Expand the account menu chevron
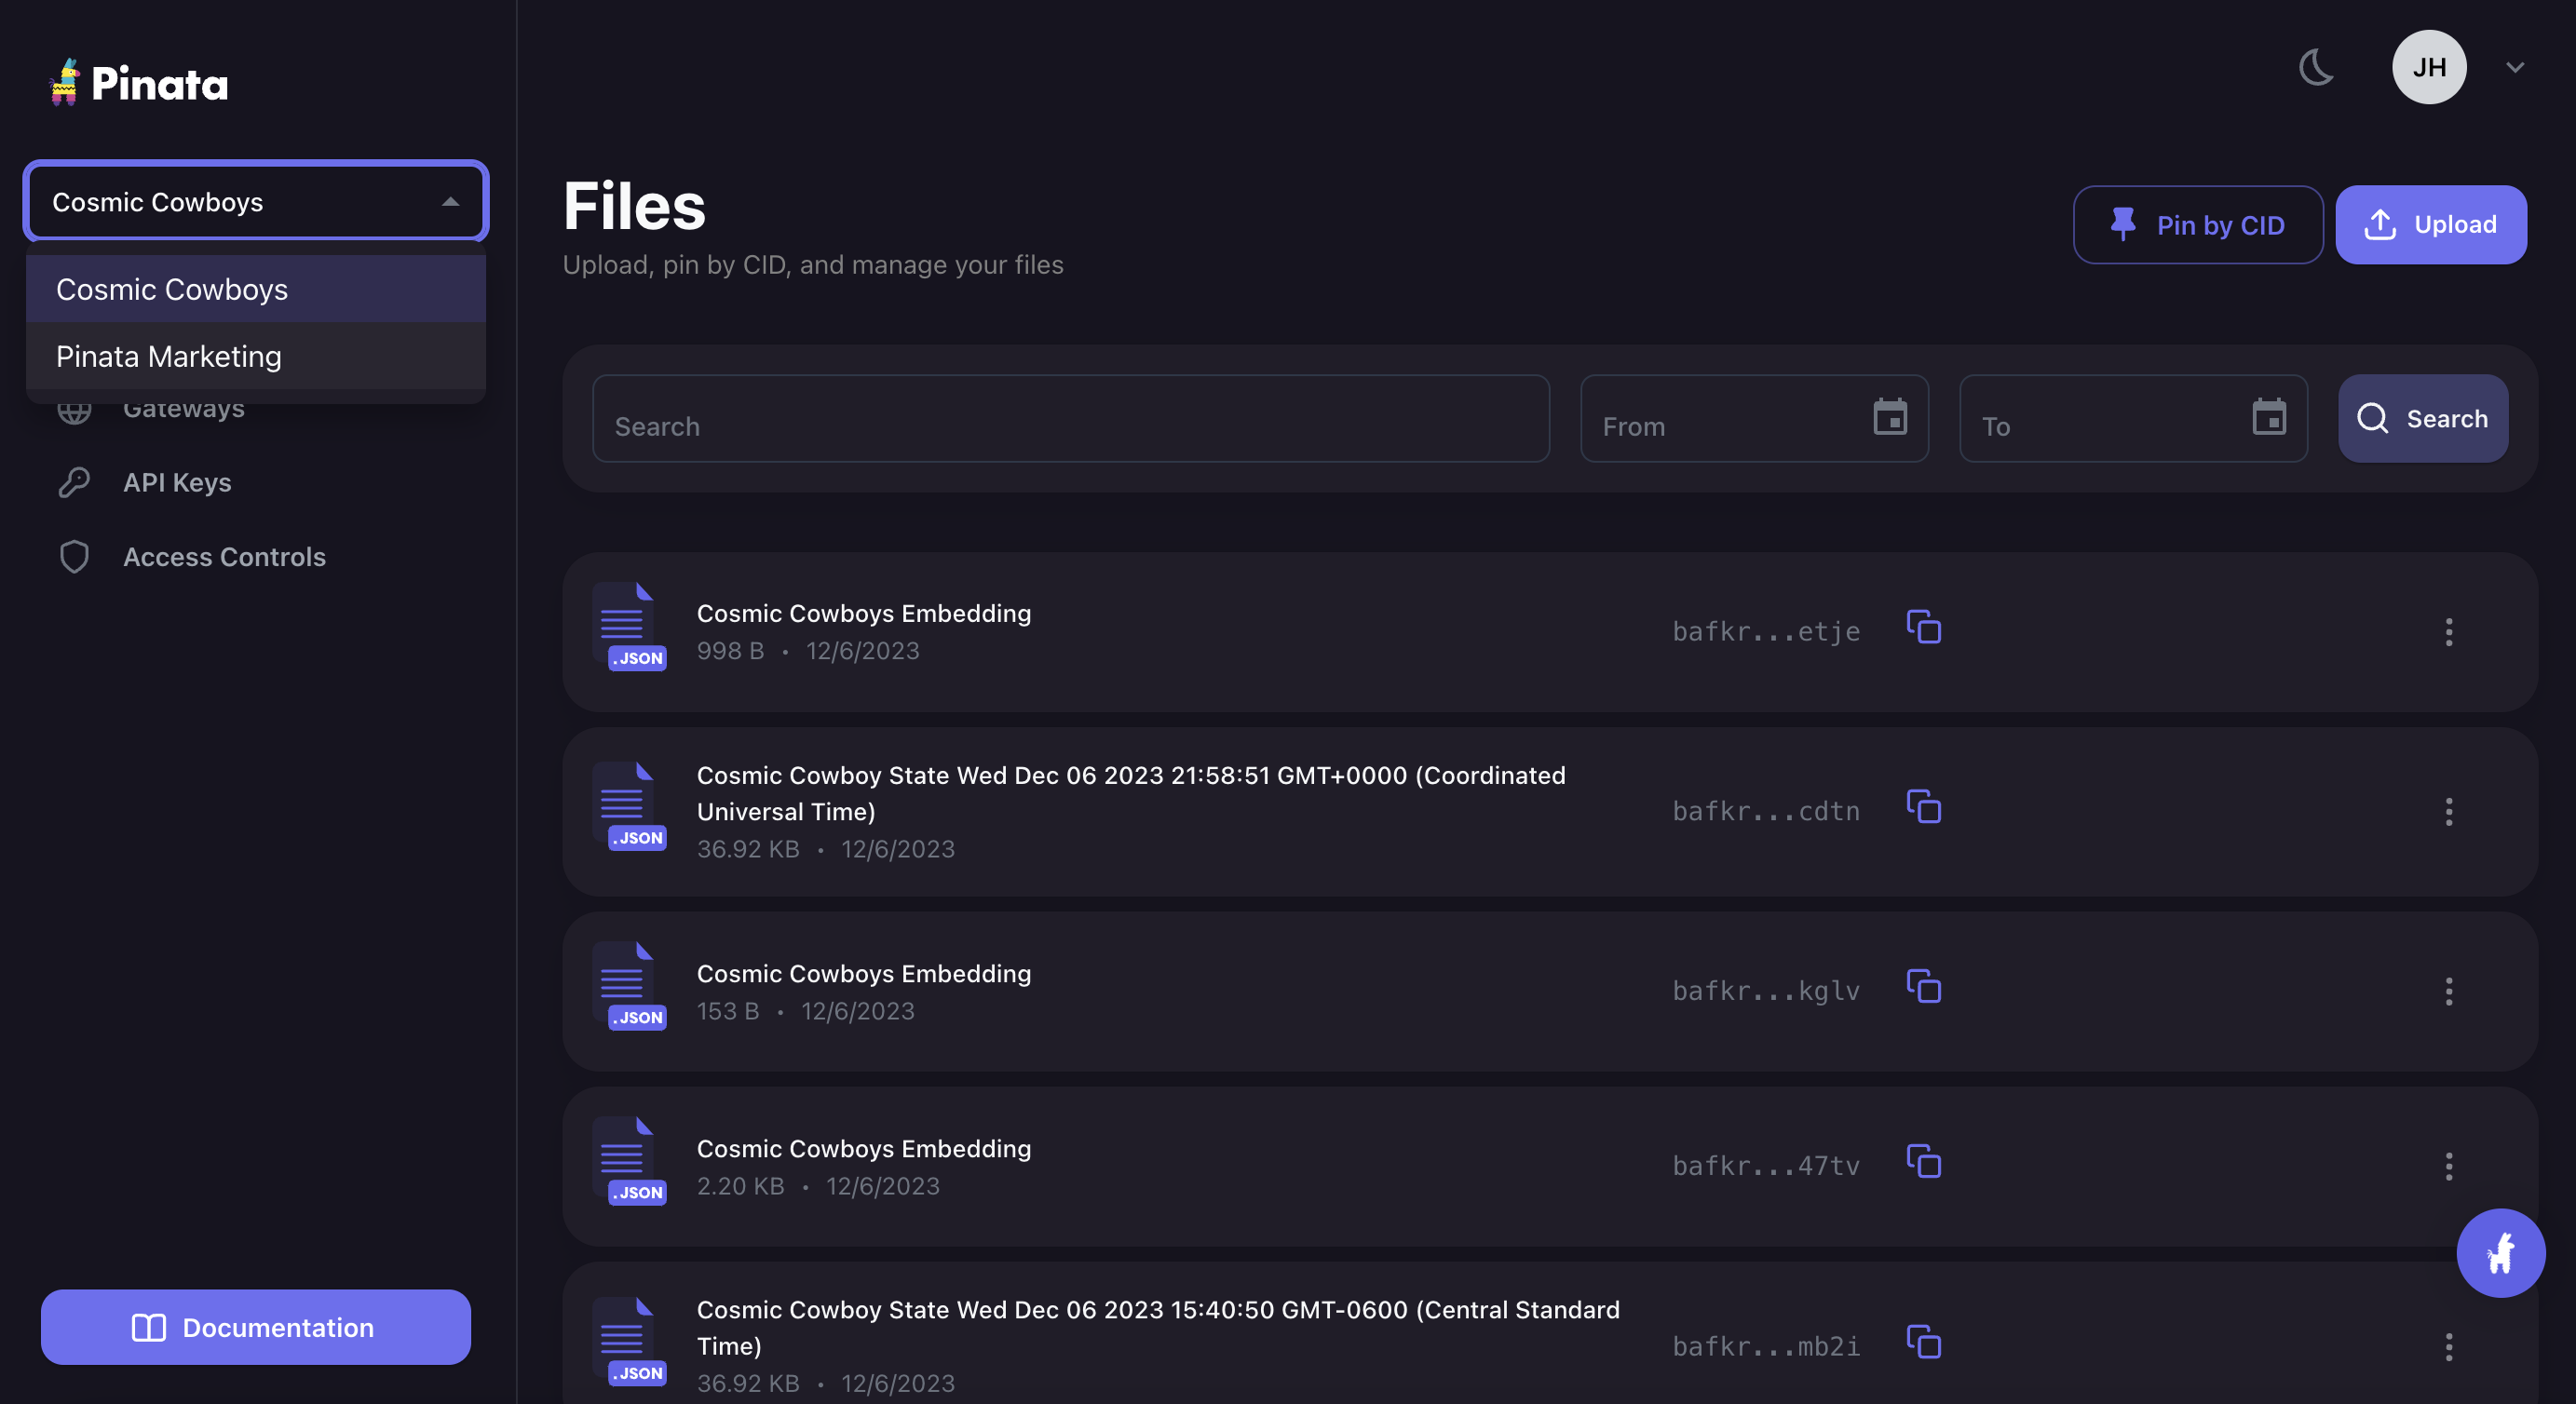Viewport: 2576px width, 1404px height. click(x=2514, y=67)
